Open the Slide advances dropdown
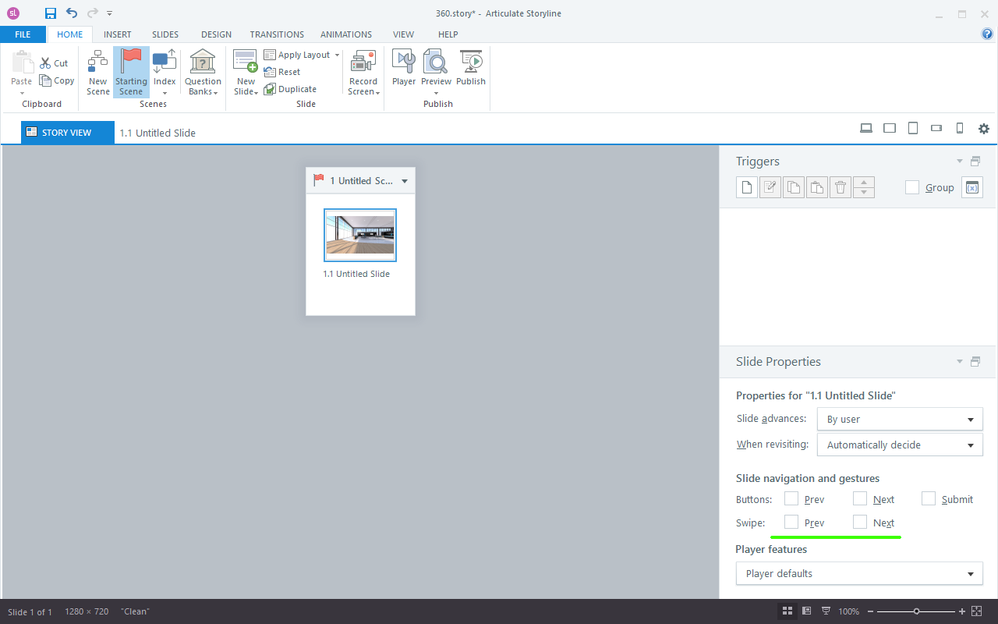Viewport: 998px width, 624px height. (899, 419)
